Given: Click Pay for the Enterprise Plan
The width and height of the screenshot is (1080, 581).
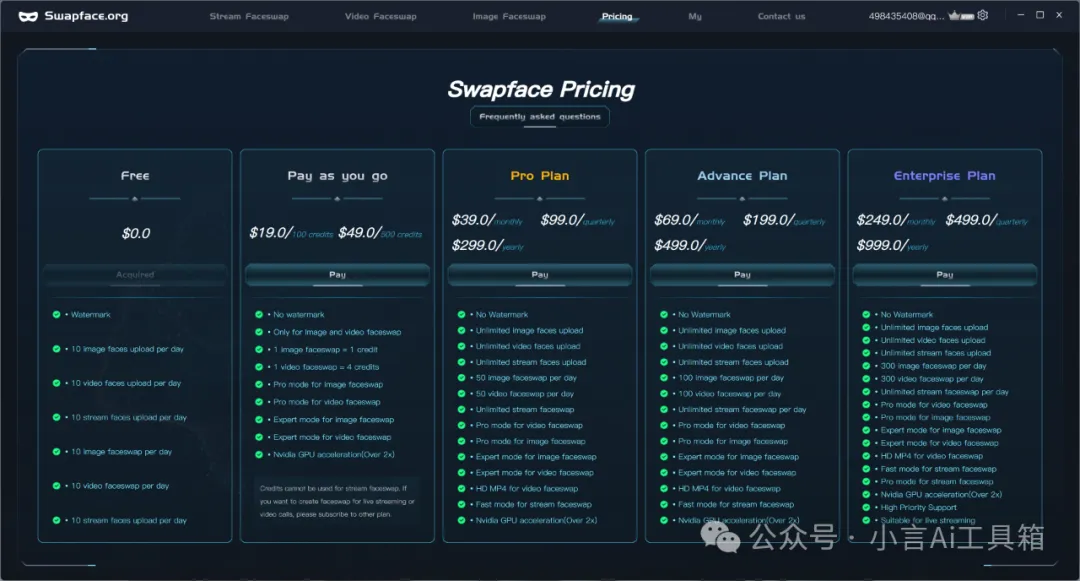Looking at the screenshot, I should click(x=945, y=275).
